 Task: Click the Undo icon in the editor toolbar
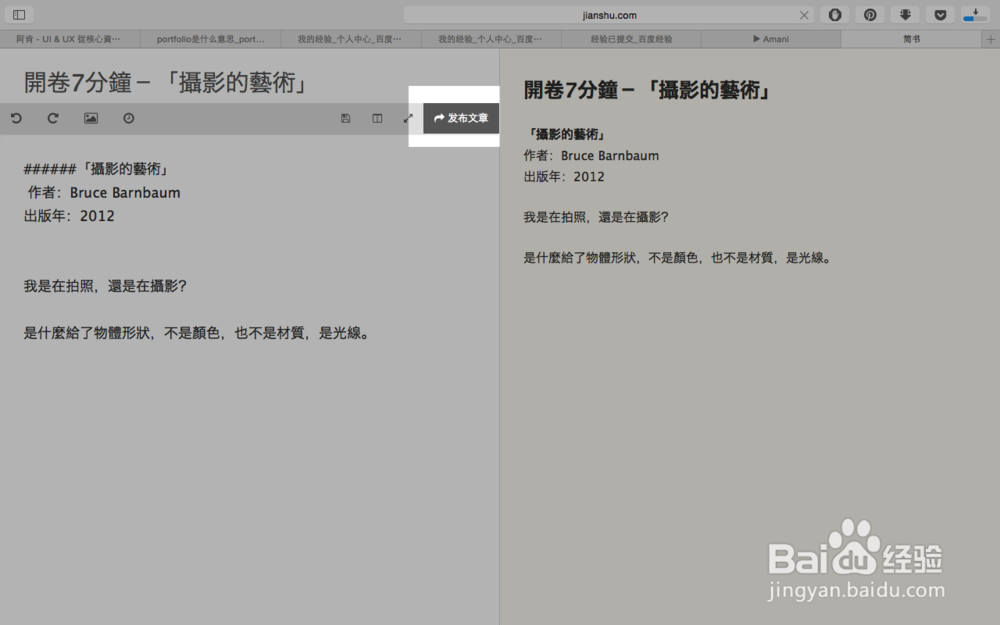point(15,118)
